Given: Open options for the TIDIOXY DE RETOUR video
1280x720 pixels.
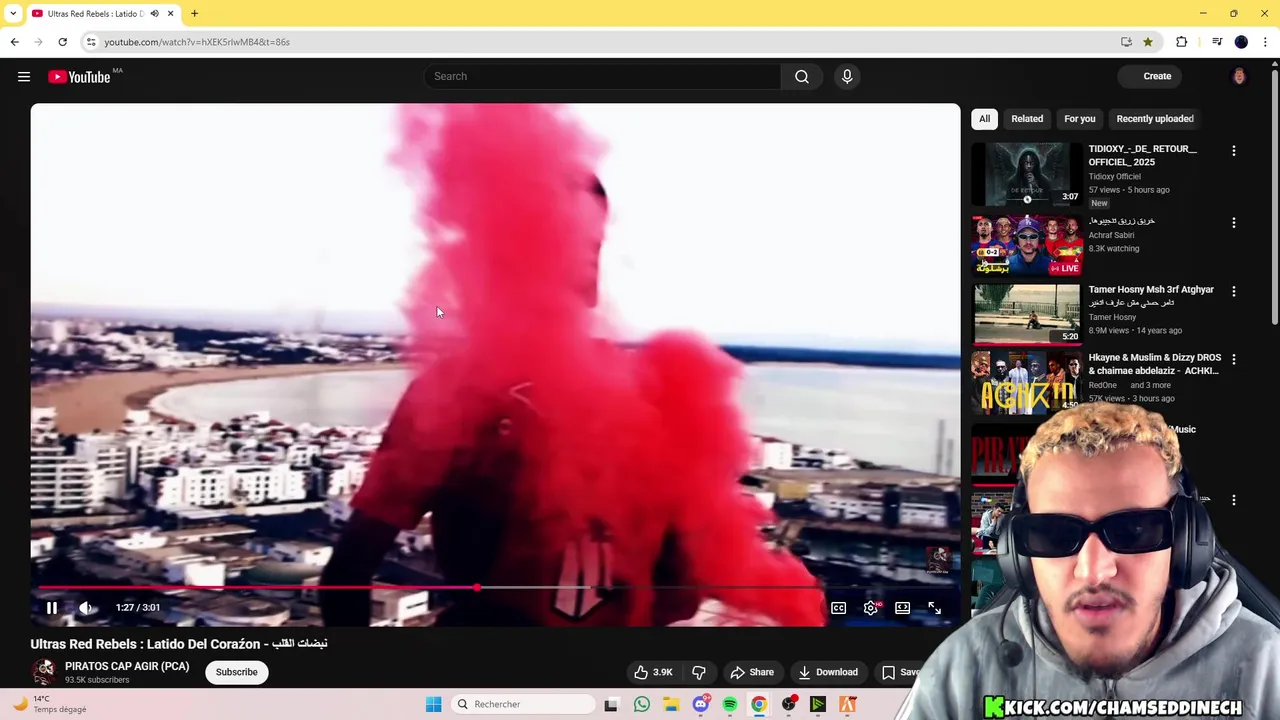Looking at the screenshot, I should 1233,151.
